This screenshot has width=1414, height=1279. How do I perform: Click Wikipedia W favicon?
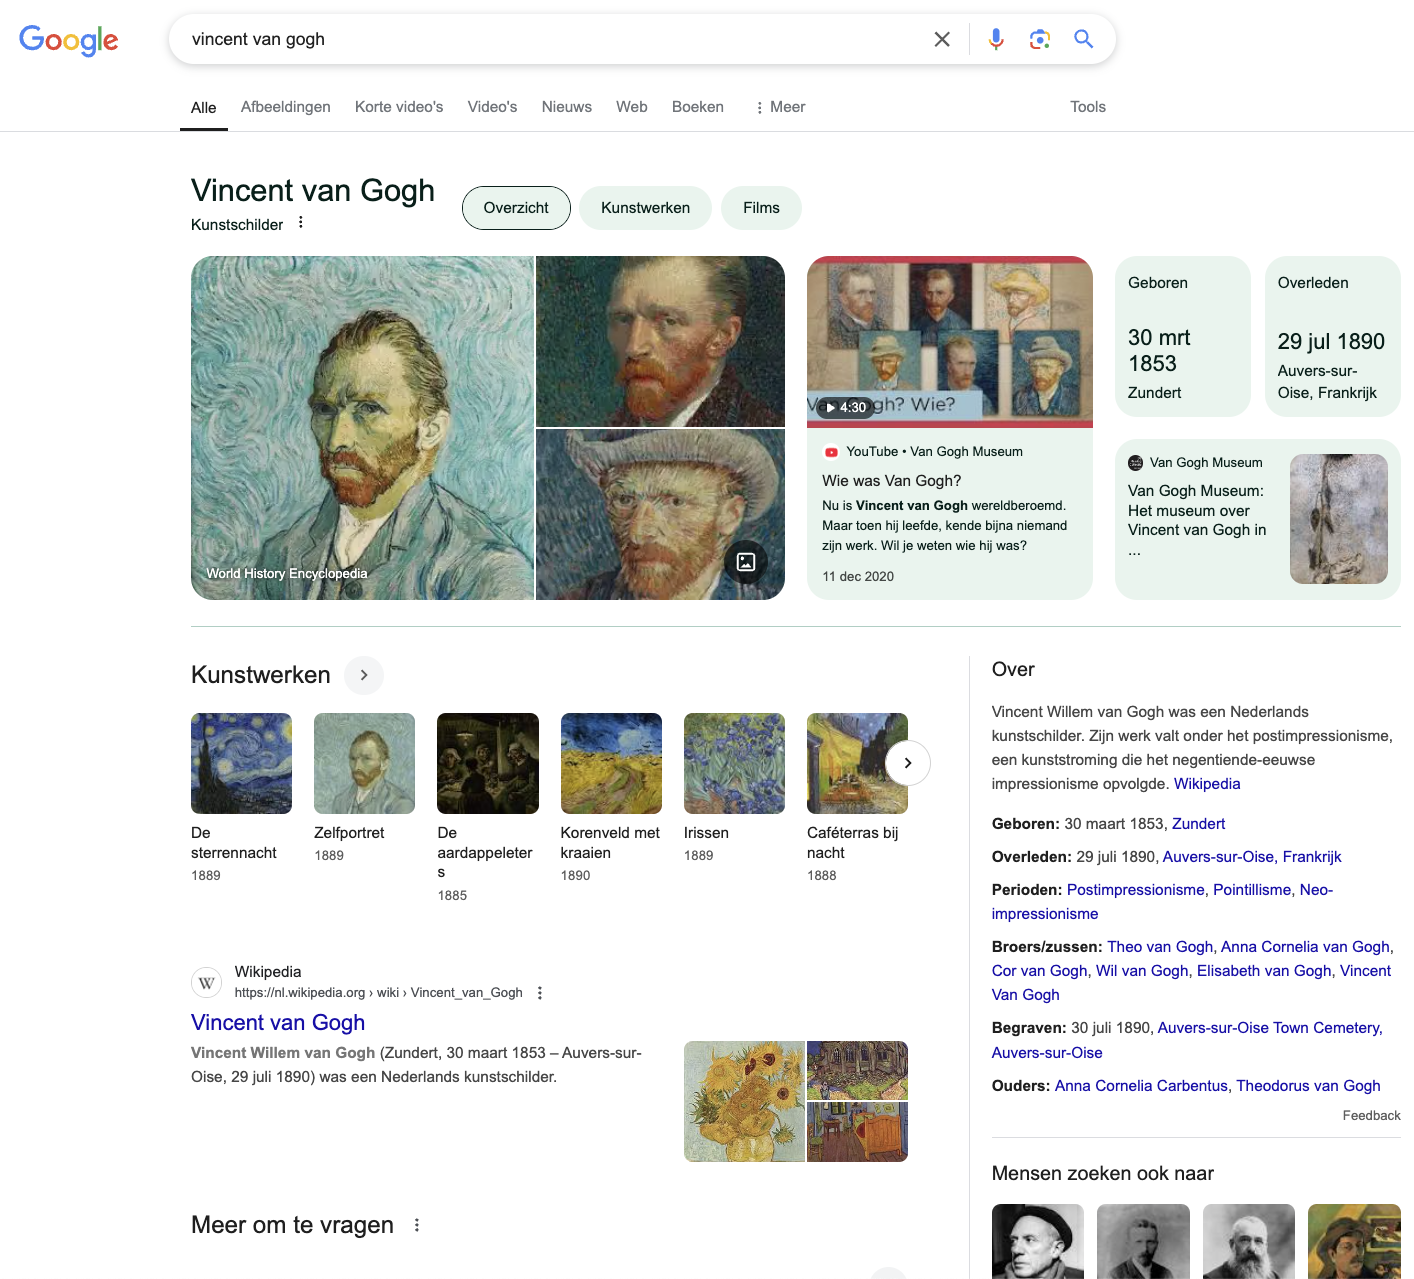click(x=207, y=982)
